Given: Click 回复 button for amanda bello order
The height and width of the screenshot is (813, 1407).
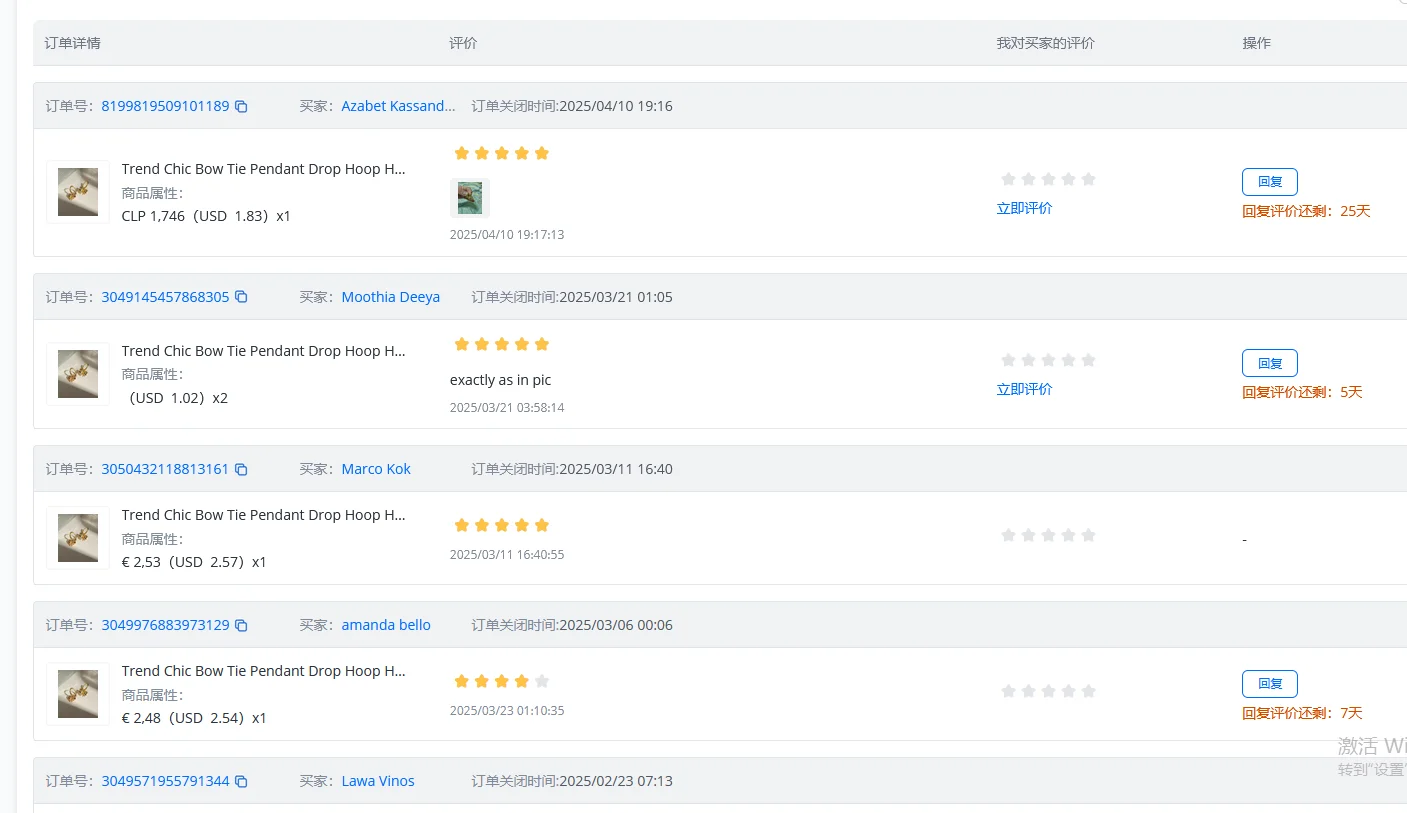Looking at the screenshot, I should pyautogui.click(x=1270, y=684).
